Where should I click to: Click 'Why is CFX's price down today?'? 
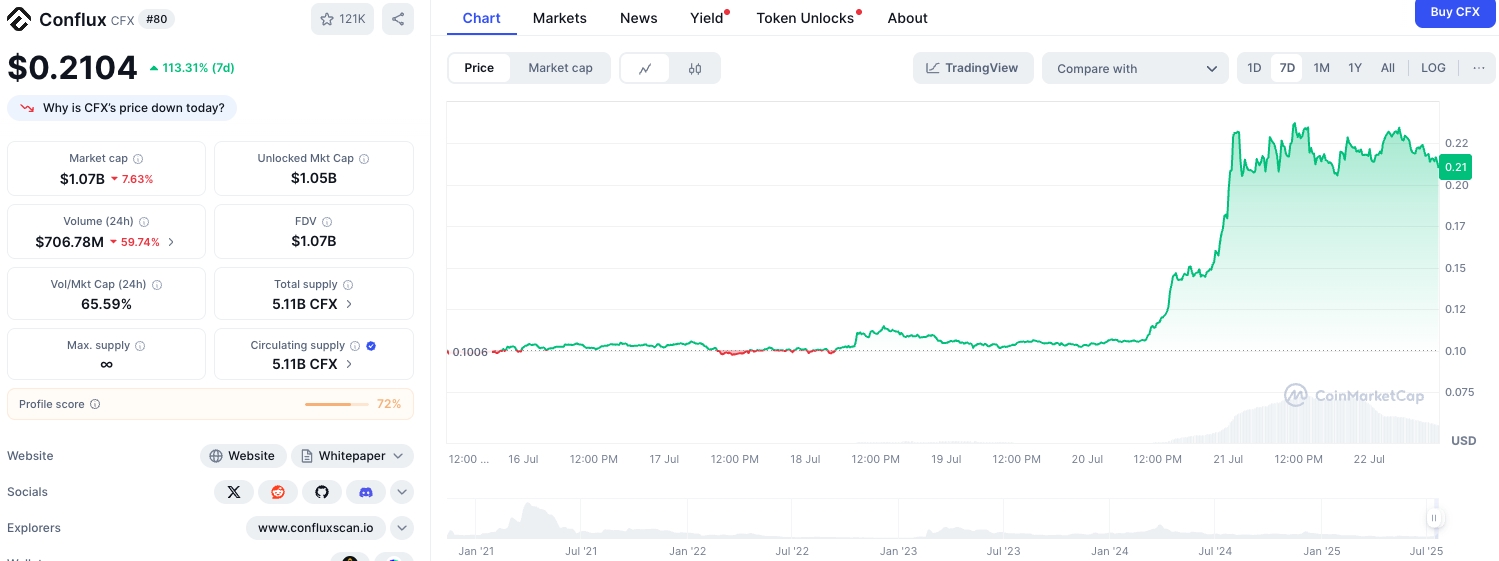[x=122, y=108]
